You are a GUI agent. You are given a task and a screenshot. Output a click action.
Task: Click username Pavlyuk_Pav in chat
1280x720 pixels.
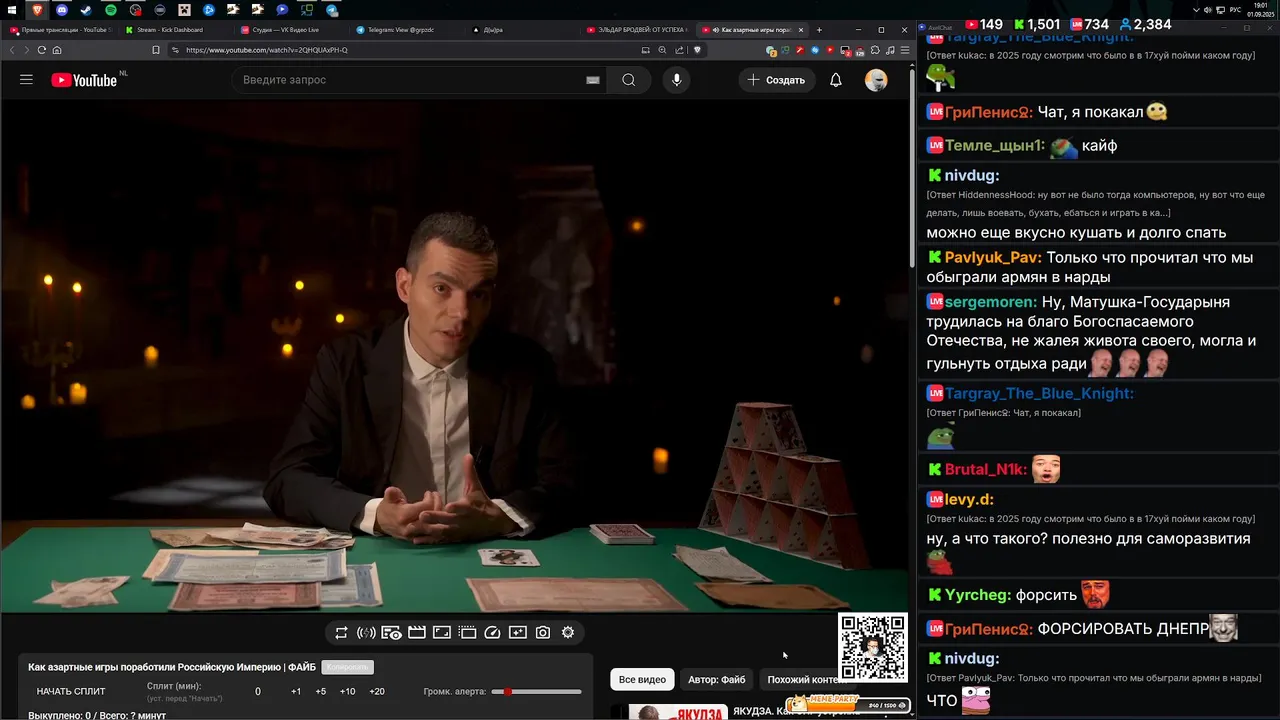(x=993, y=258)
